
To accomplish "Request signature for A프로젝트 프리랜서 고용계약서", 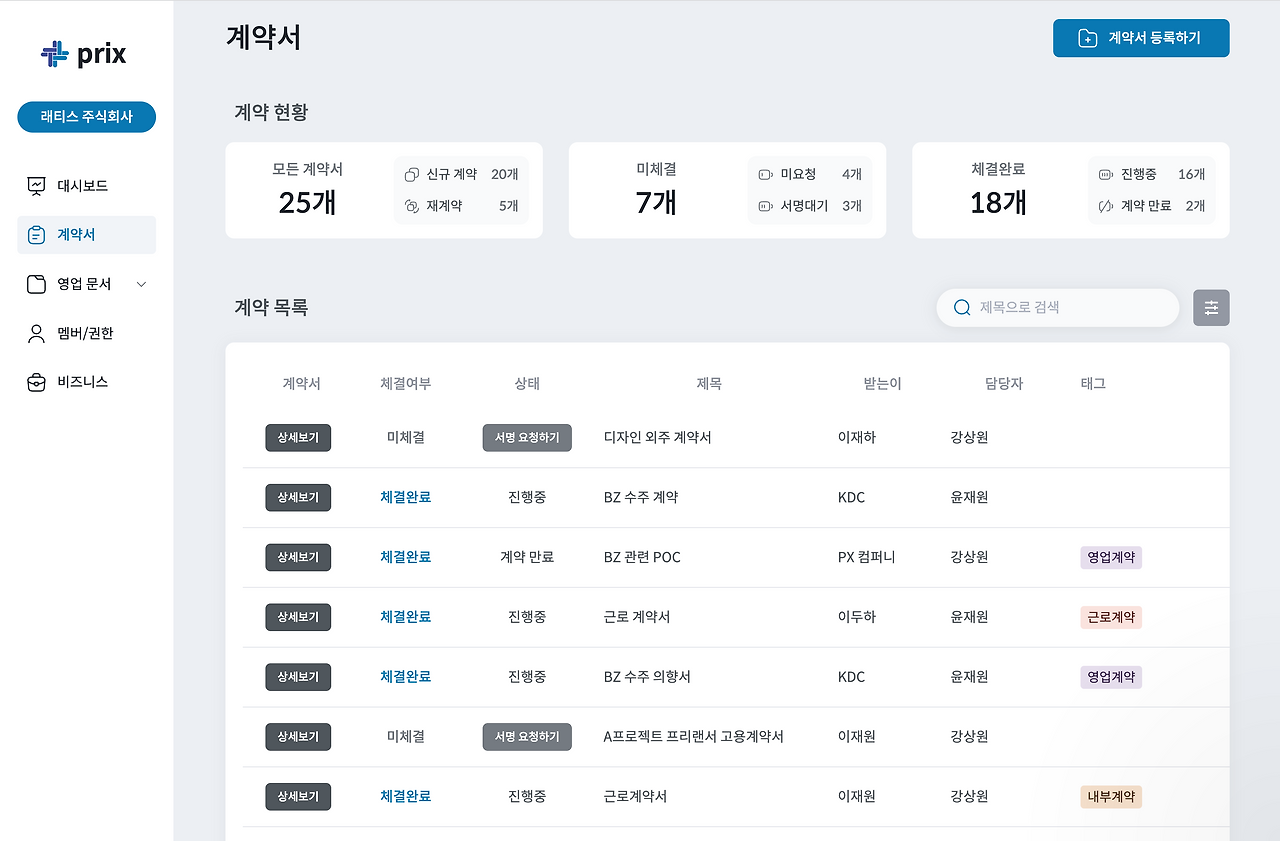I will [x=527, y=737].
